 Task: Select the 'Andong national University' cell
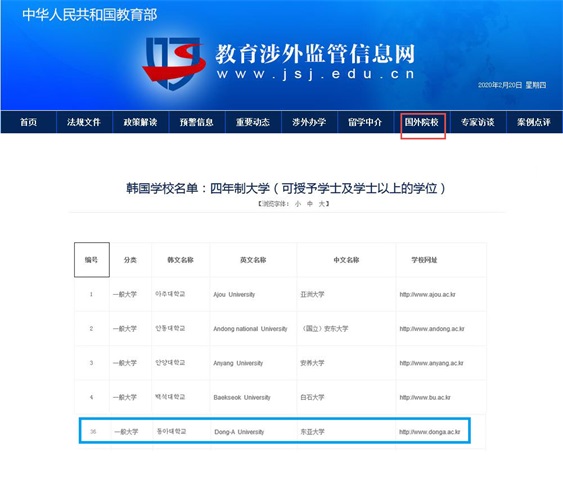tap(253, 329)
